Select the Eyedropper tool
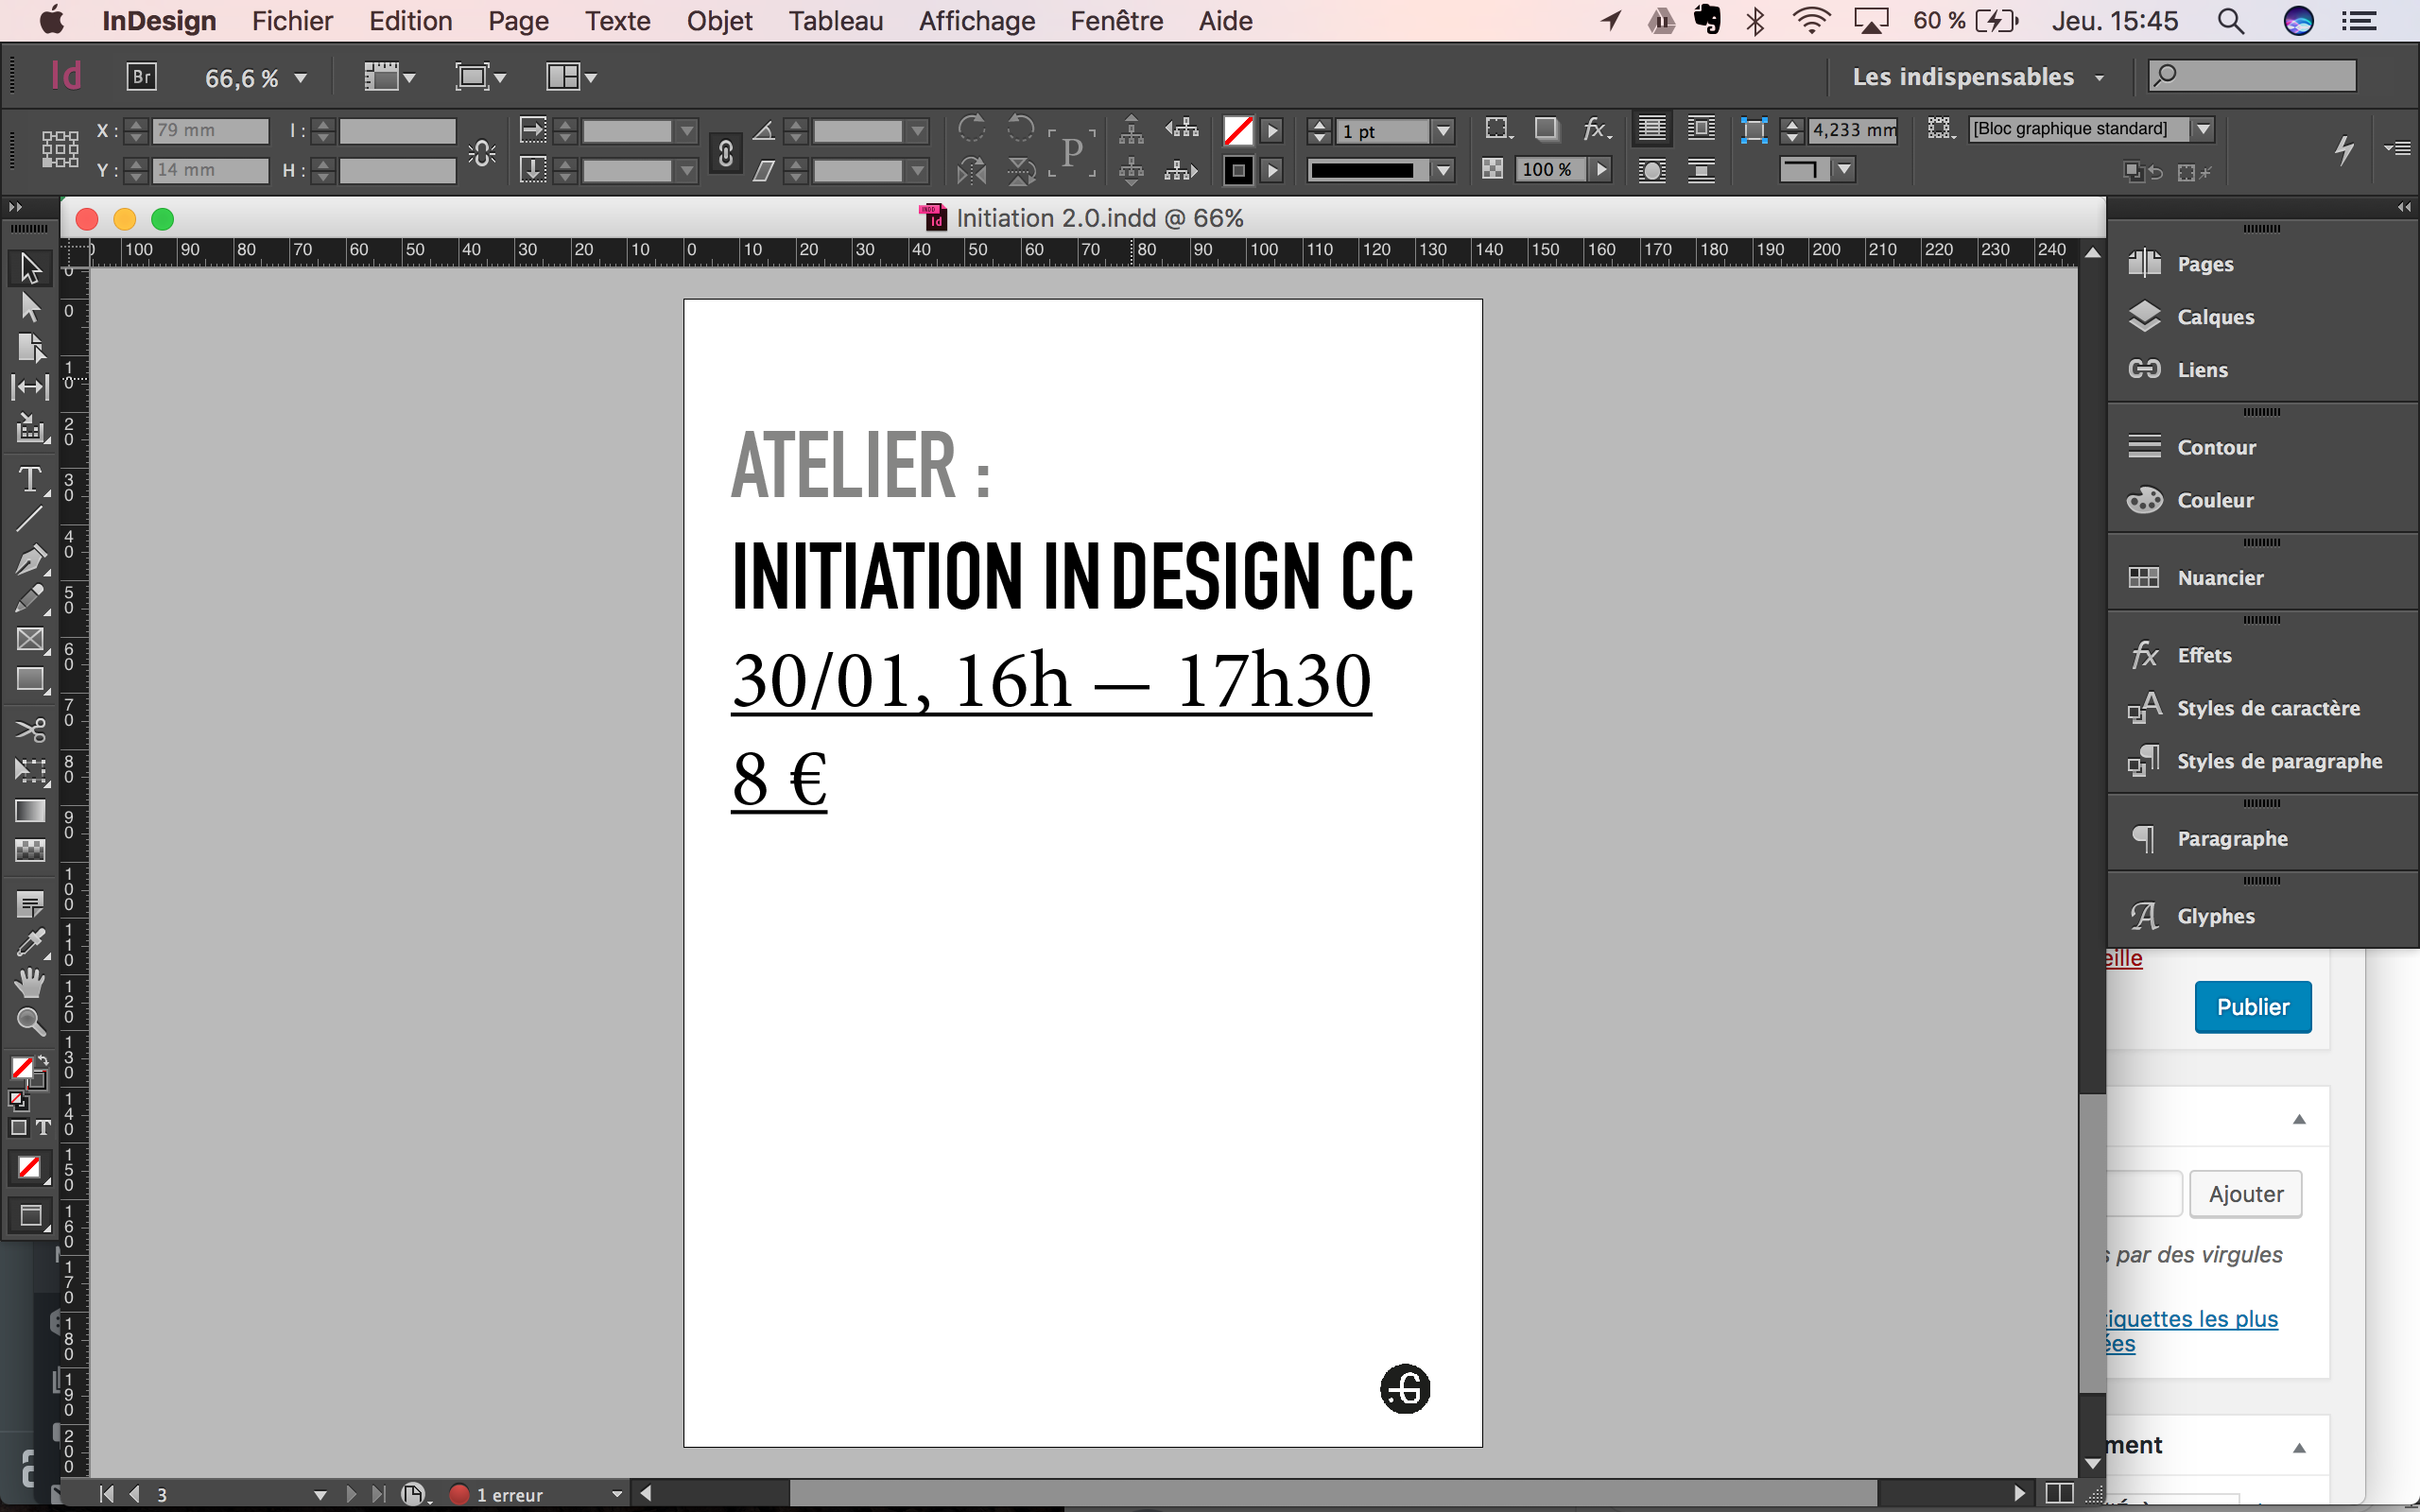This screenshot has height=1512, width=2420. click(x=30, y=943)
